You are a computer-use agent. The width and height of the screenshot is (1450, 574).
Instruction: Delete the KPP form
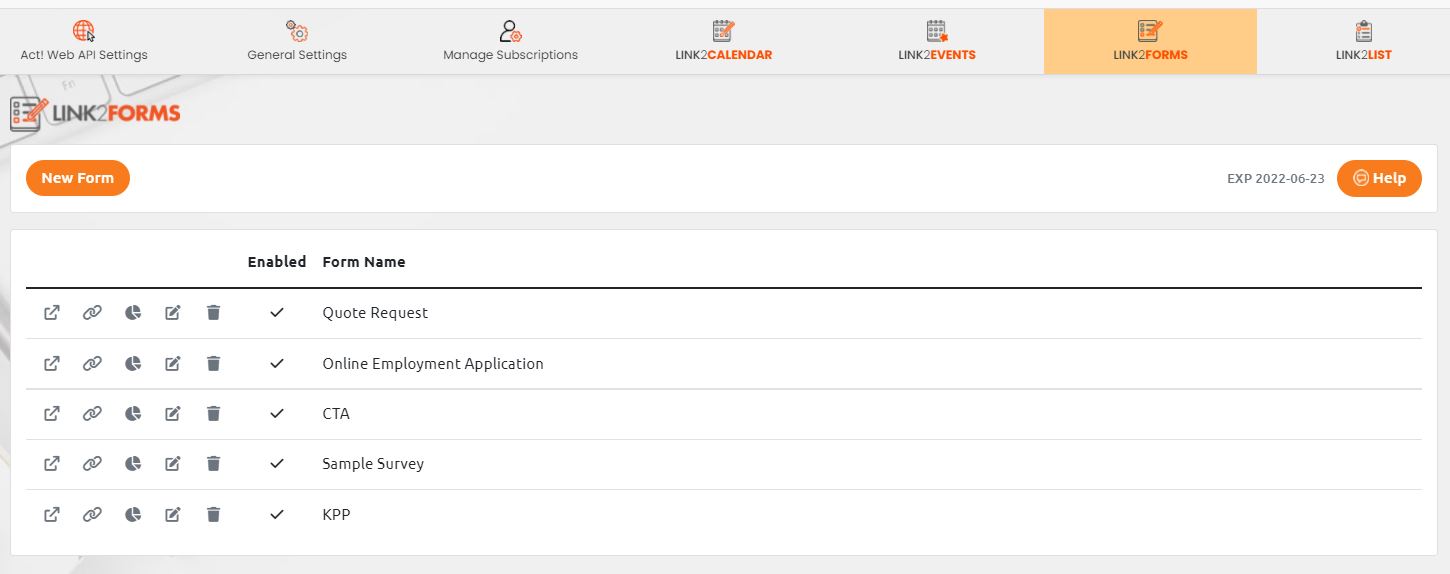pyautogui.click(x=213, y=515)
